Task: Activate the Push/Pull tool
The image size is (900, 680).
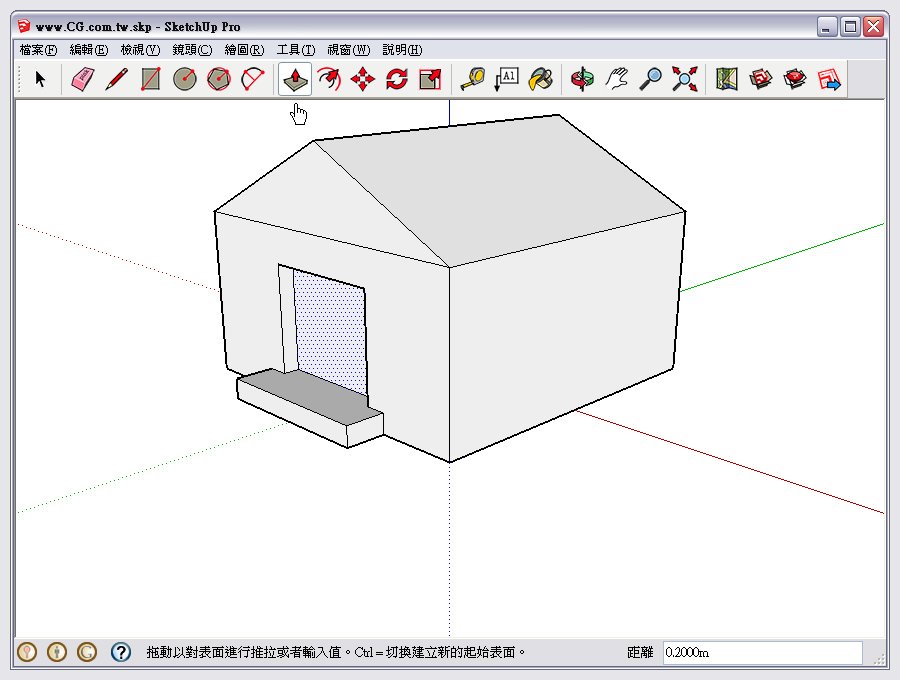Action: [x=295, y=79]
